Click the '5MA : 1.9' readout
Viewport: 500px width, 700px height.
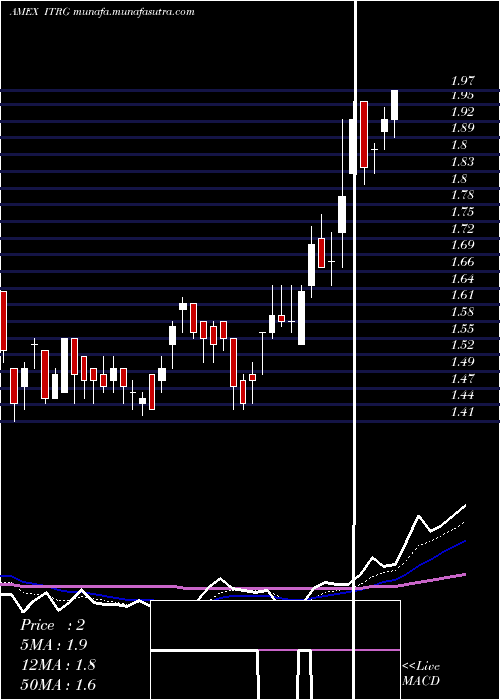pos(54,645)
